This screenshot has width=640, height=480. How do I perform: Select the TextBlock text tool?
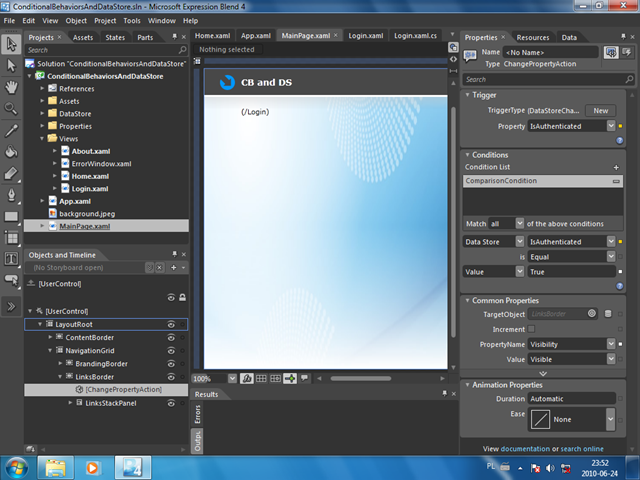pos(11,259)
